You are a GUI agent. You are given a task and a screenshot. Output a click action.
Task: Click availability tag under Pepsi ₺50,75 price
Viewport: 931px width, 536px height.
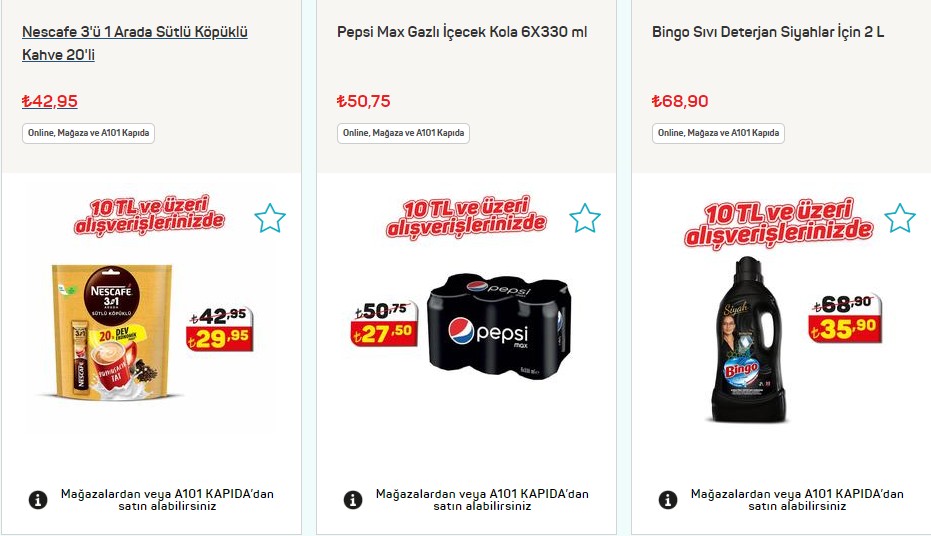coord(403,133)
